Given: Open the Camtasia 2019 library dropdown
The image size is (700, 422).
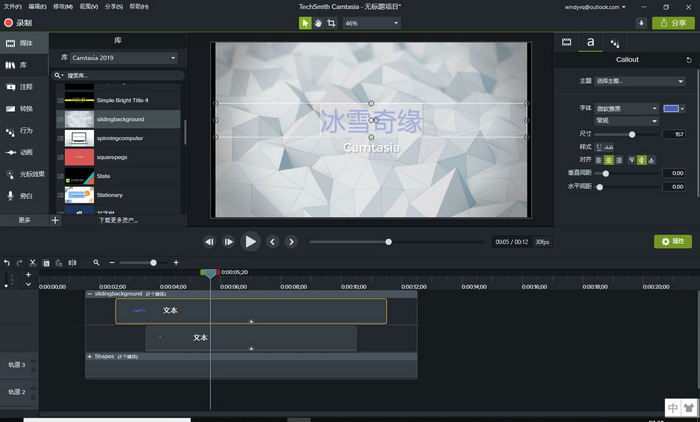Looking at the screenshot, I should pos(123,58).
